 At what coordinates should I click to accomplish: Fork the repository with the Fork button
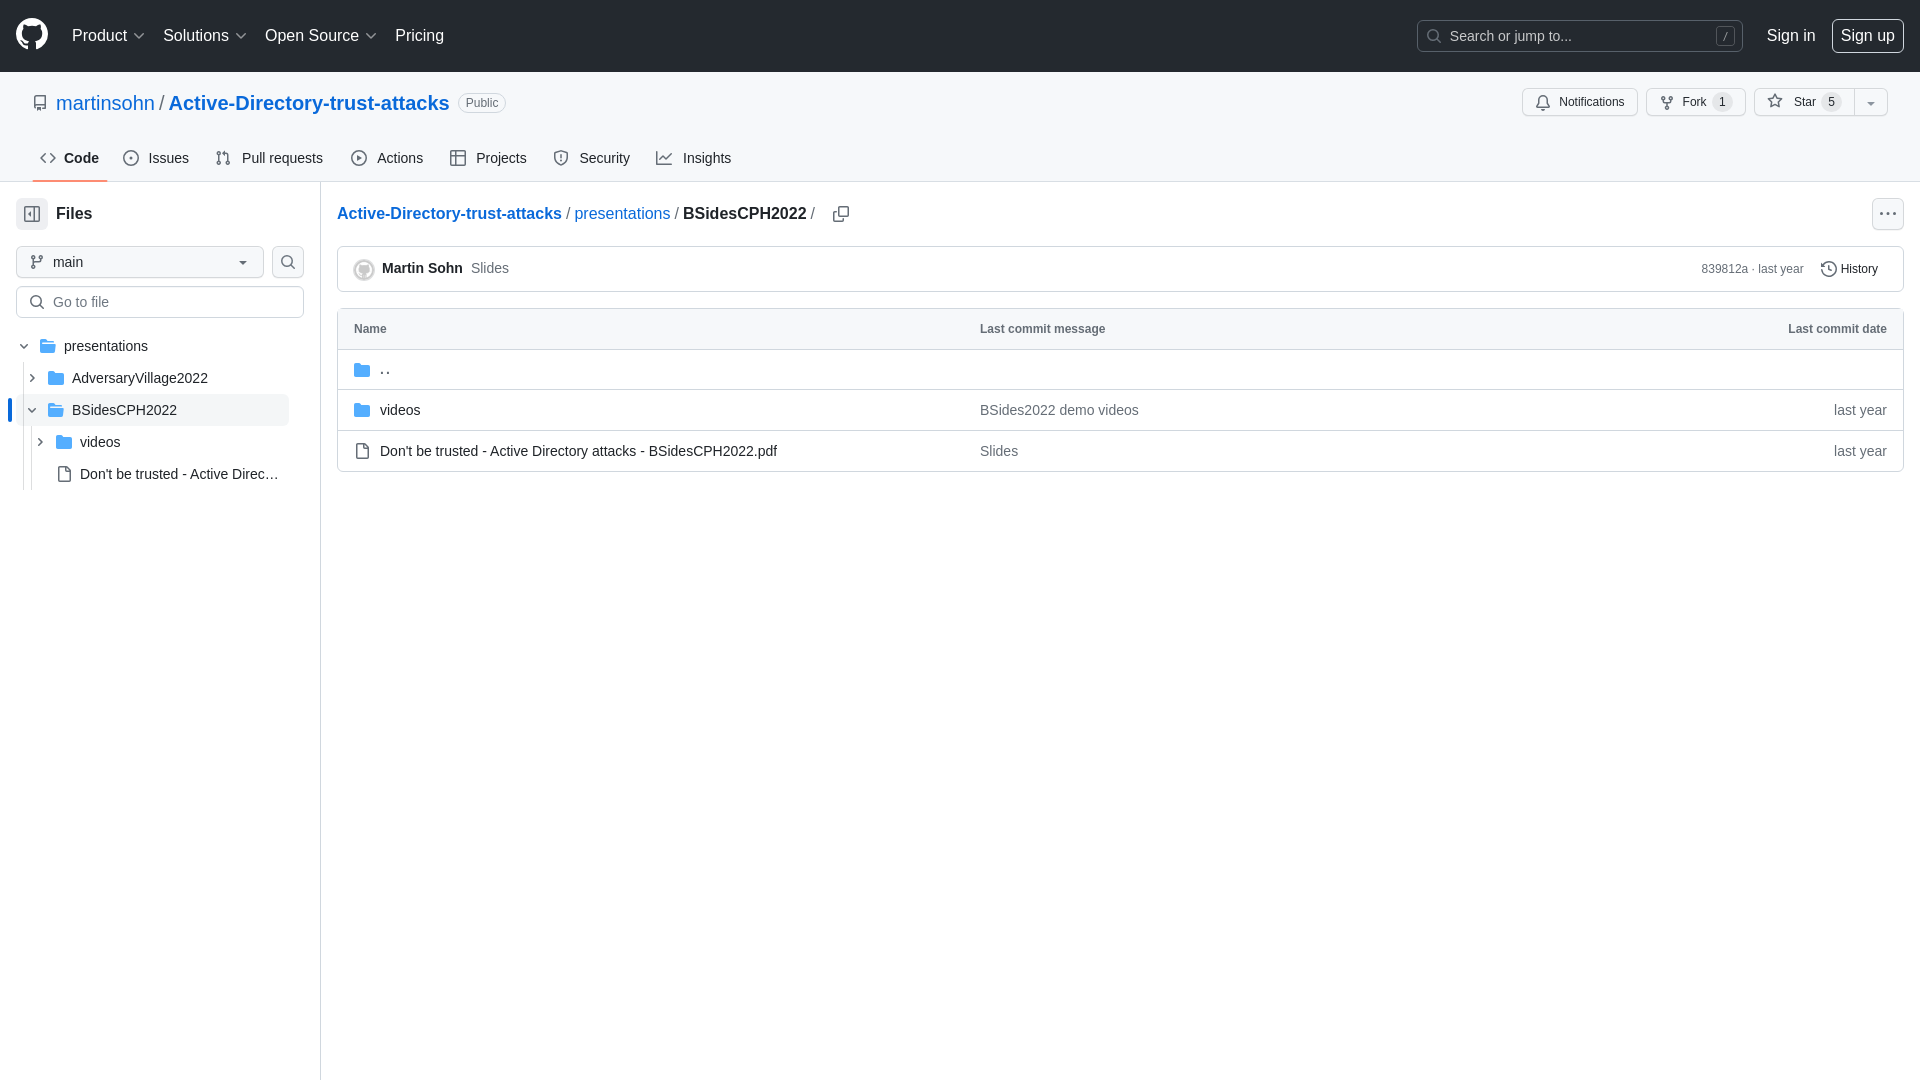pyautogui.click(x=1695, y=102)
